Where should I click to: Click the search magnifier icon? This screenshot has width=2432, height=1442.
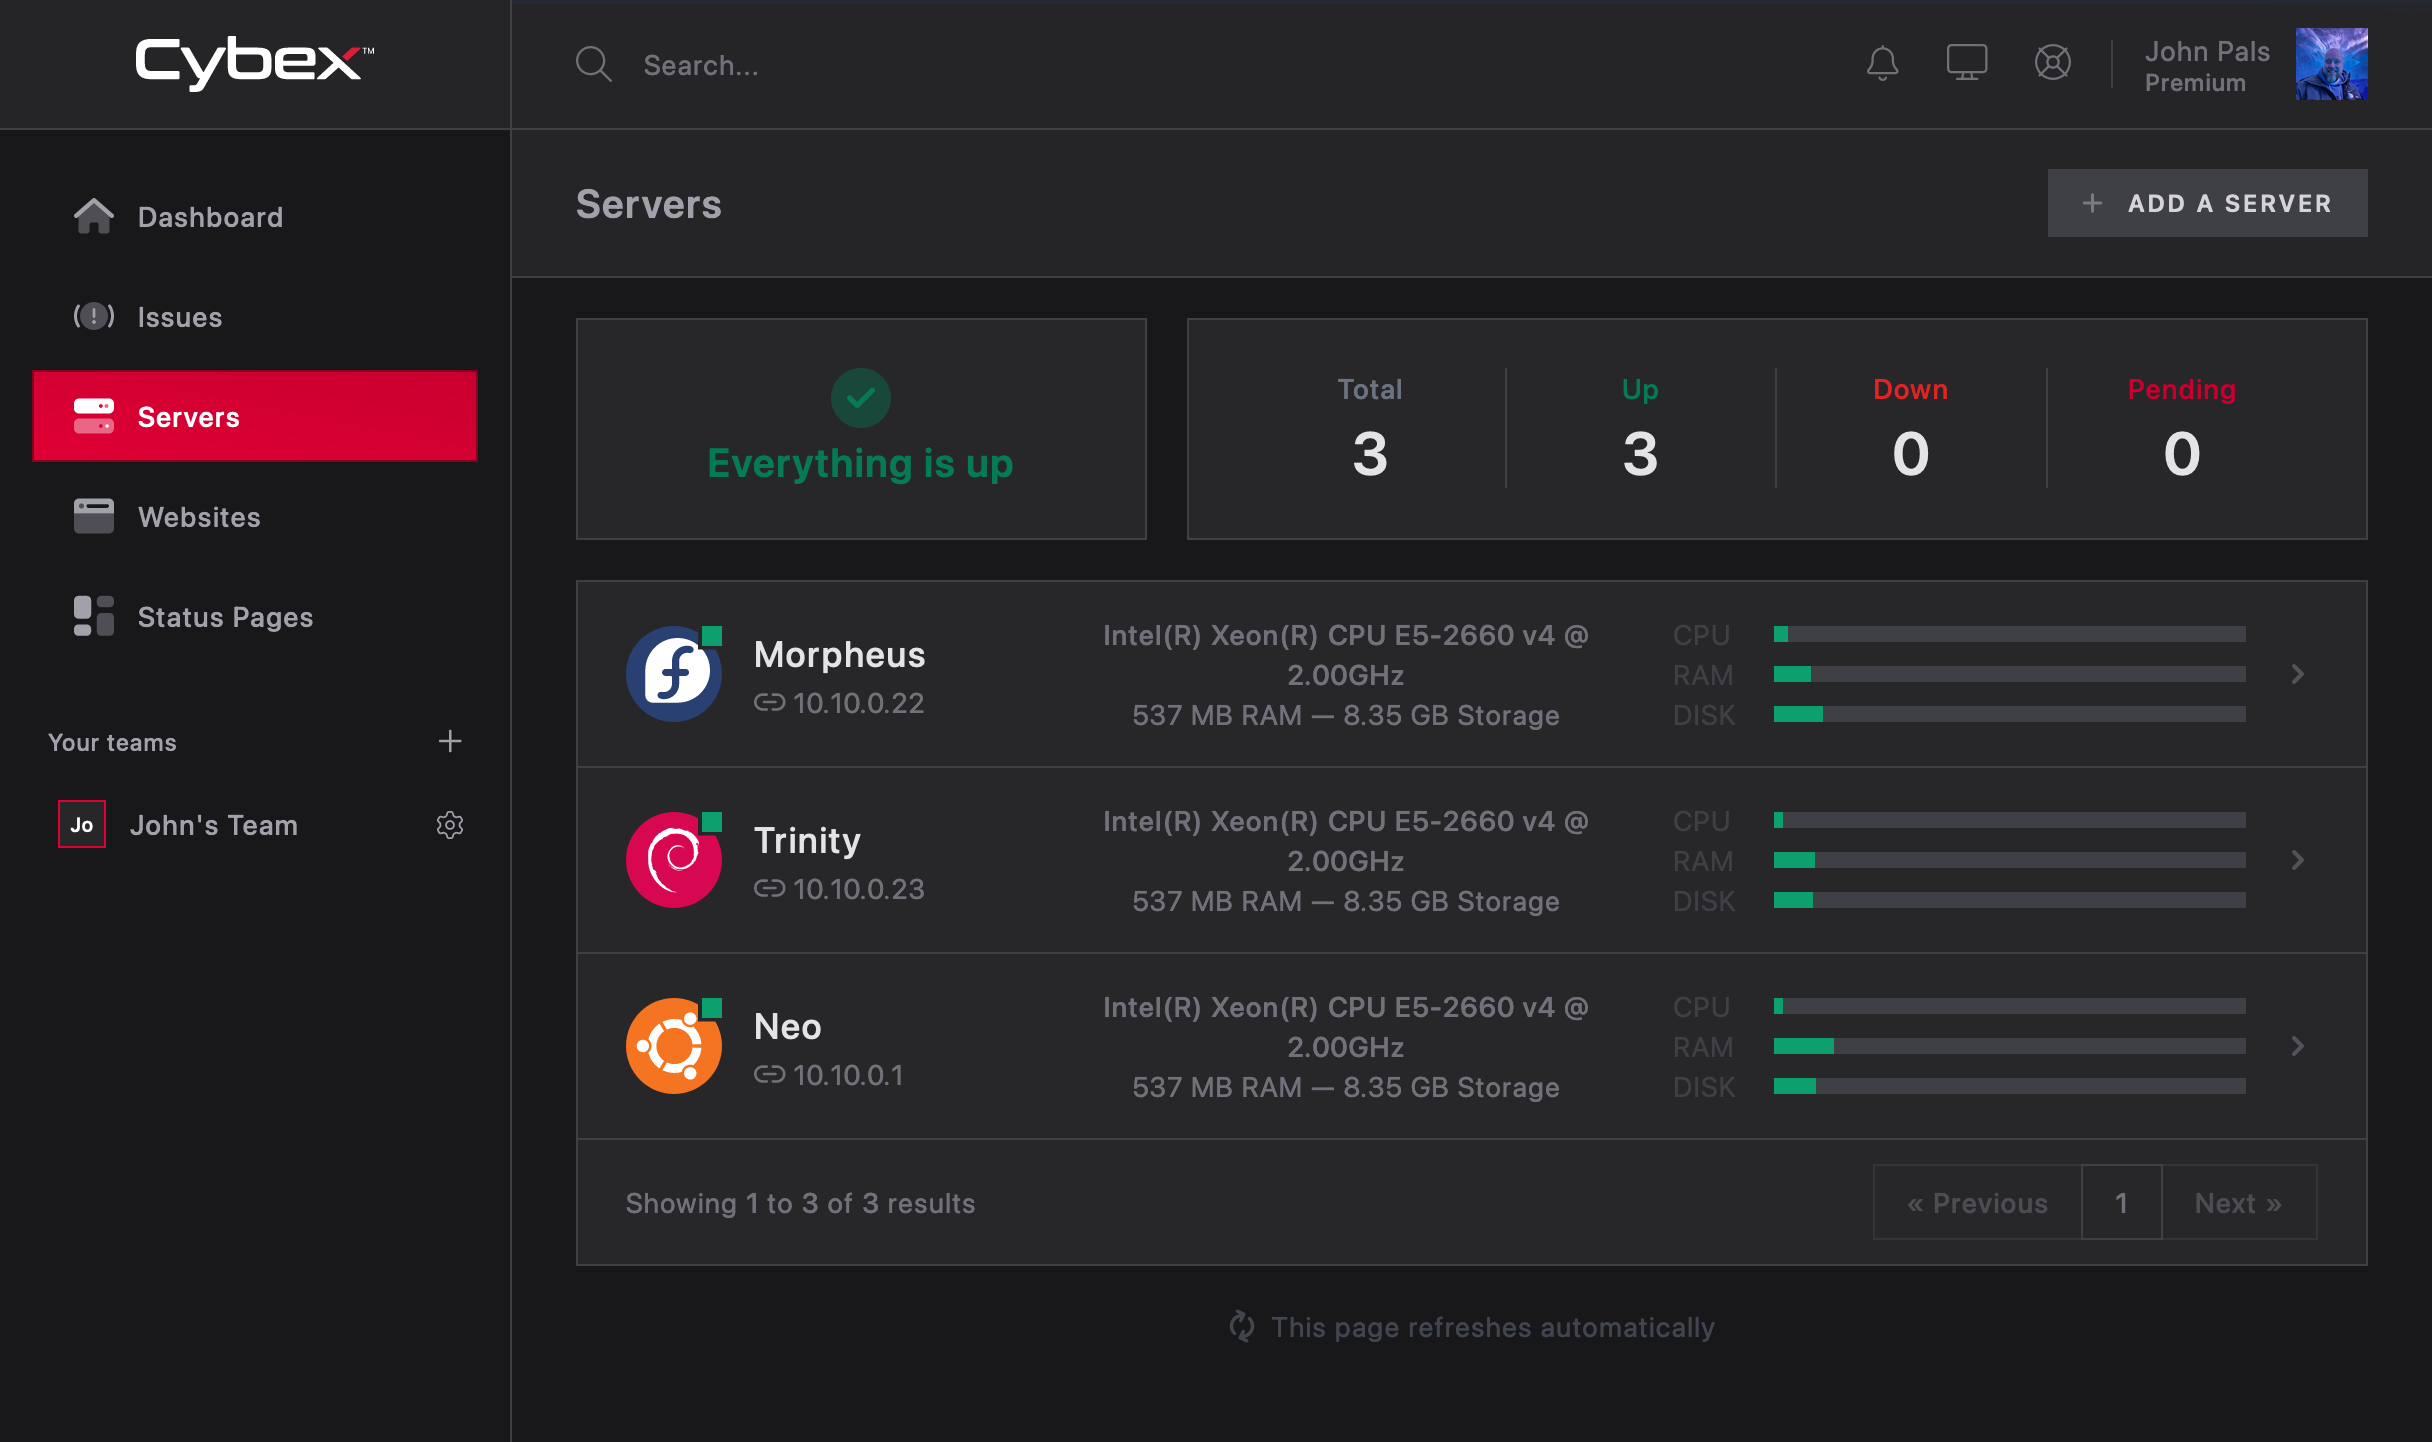click(x=593, y=65)
